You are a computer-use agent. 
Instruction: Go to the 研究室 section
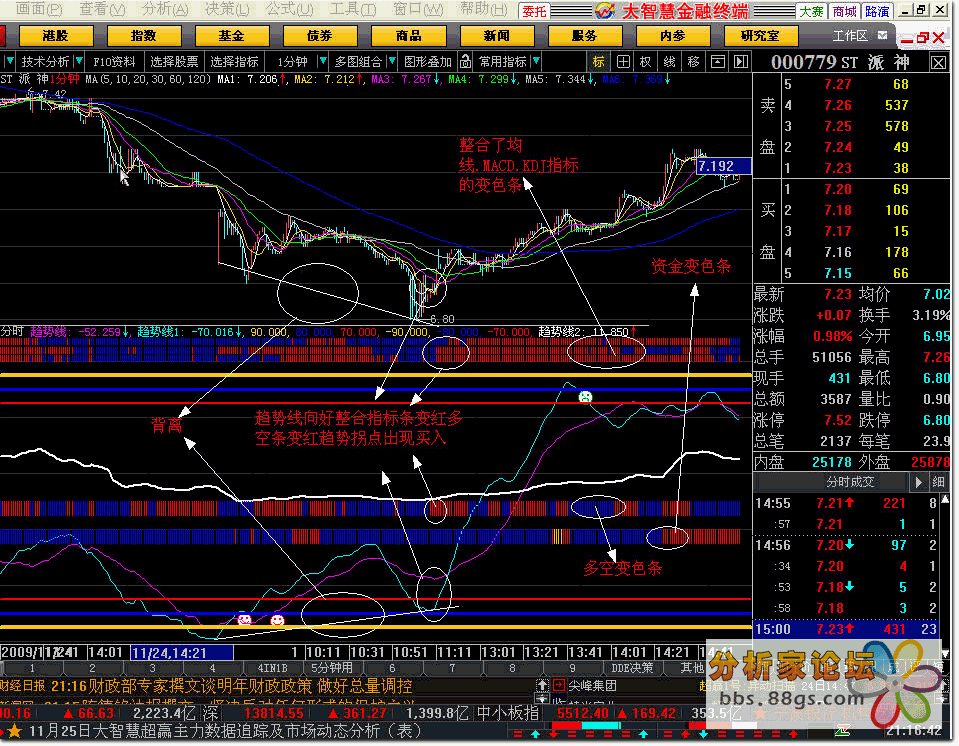760,36
